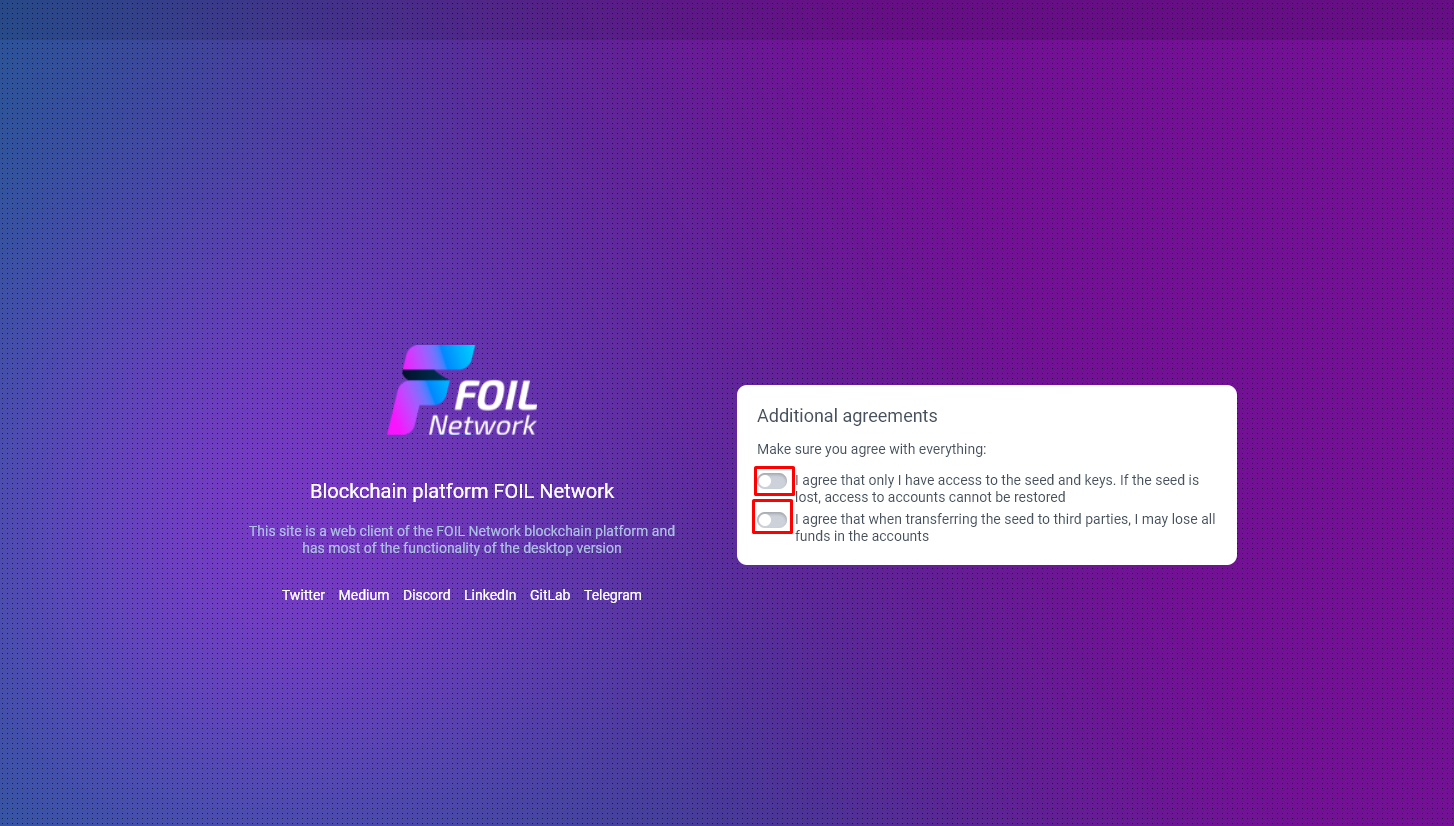
Task: Enable the seed and keys access agreement toggle
Action: [773, 481]
